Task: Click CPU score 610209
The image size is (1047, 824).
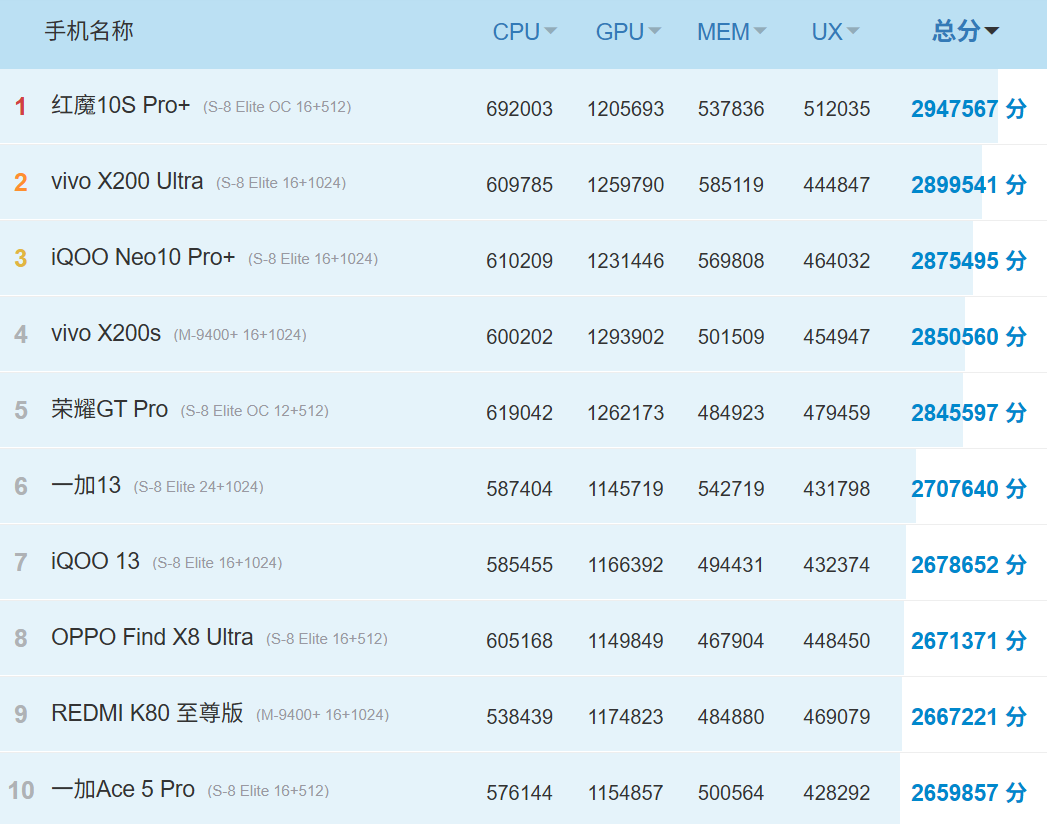Action: (x=519, y=261)
